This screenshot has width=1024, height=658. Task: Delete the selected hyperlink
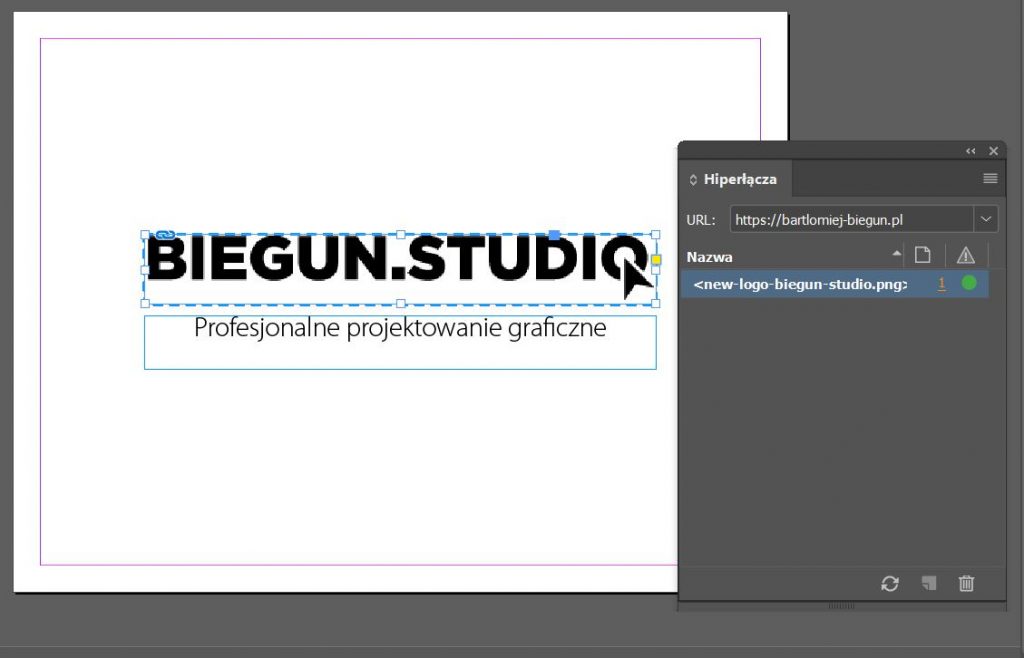966,583
